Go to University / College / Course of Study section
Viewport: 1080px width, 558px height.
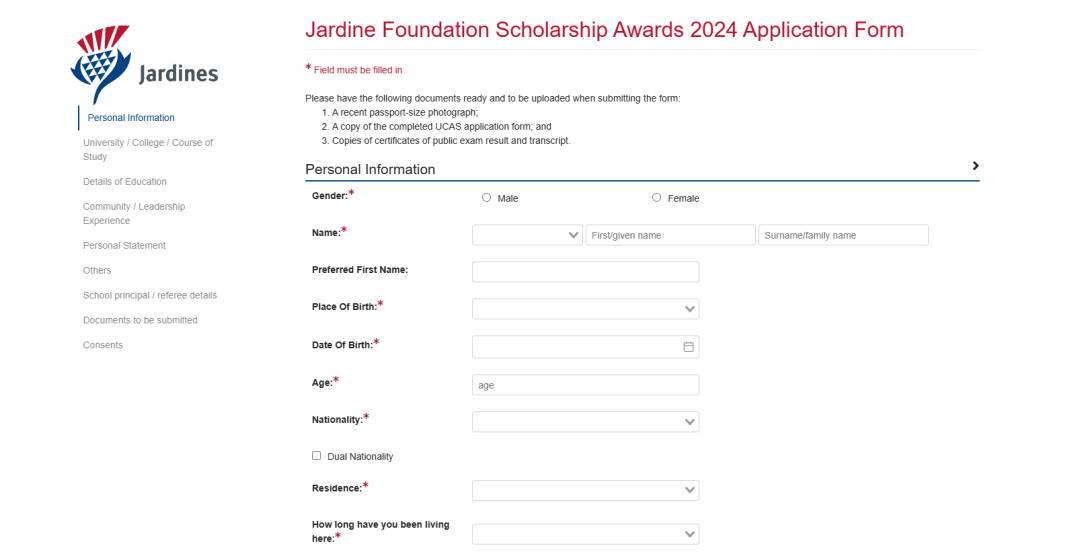click(x=148, y=149)
